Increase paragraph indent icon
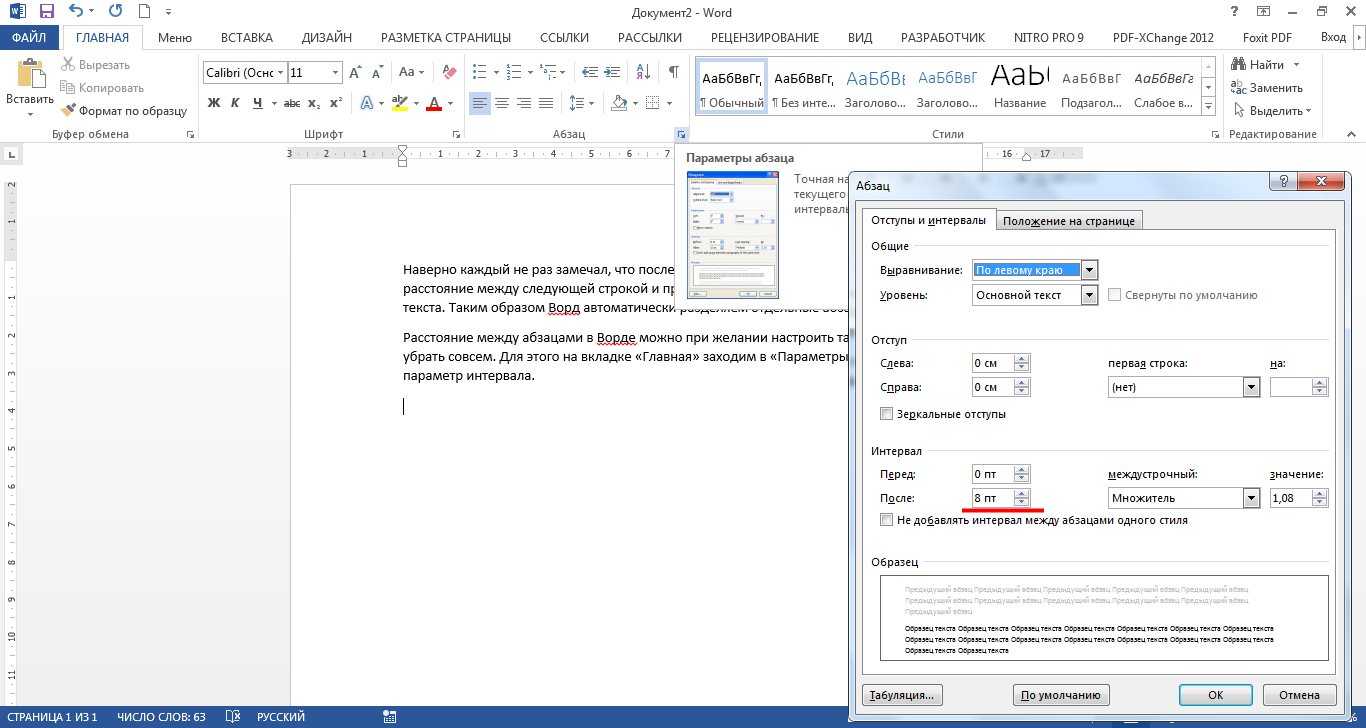Image resolution: width=1366 pixels, height=728 pixels. click(x=612, y=73)
